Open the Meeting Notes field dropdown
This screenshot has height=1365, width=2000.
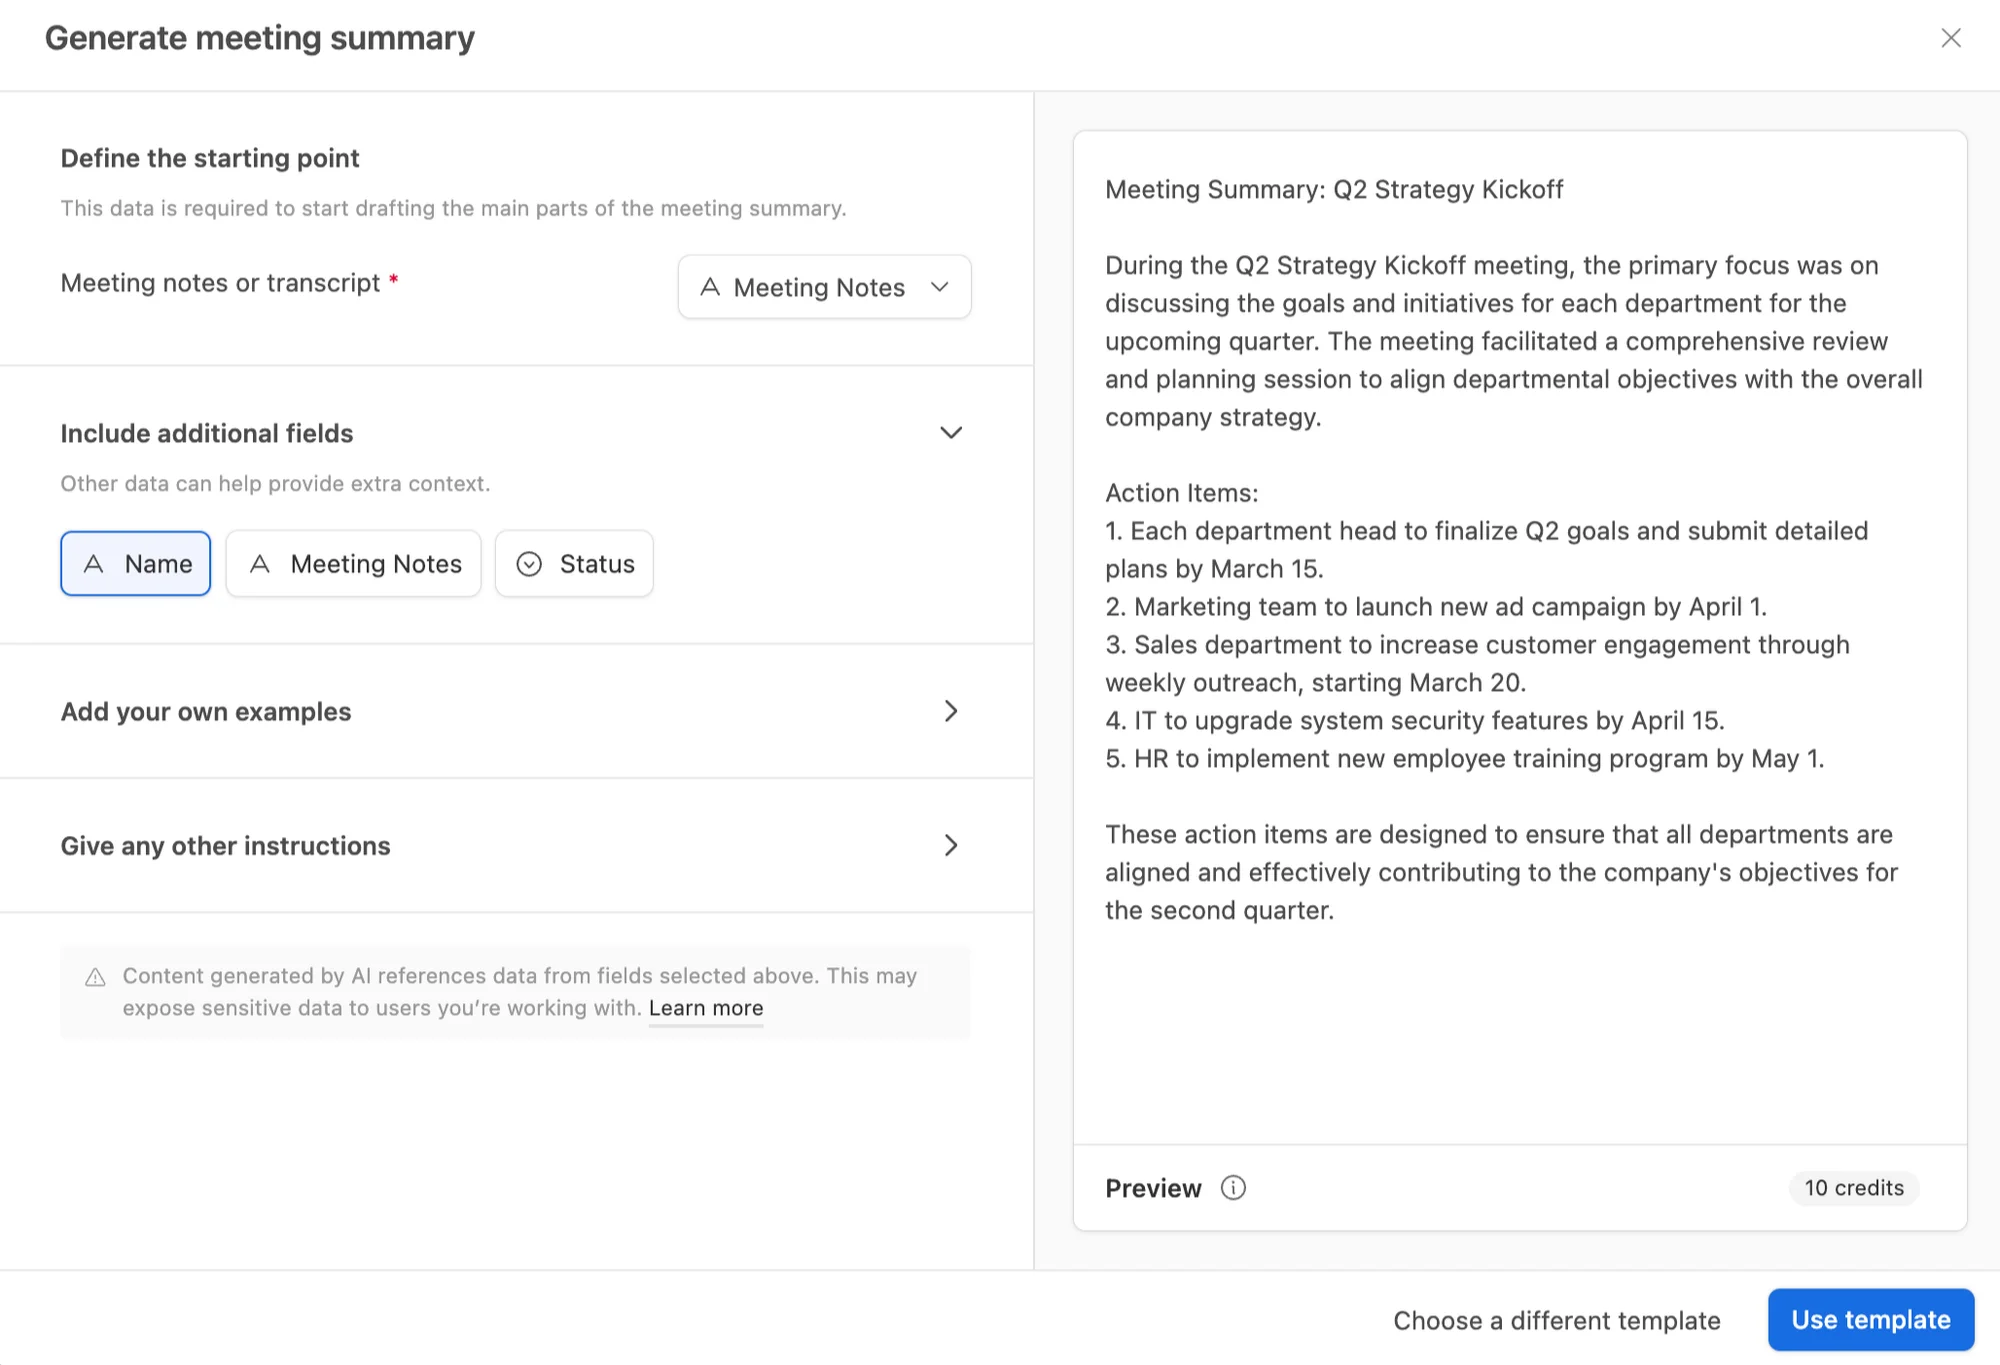(x=824, y=287)
